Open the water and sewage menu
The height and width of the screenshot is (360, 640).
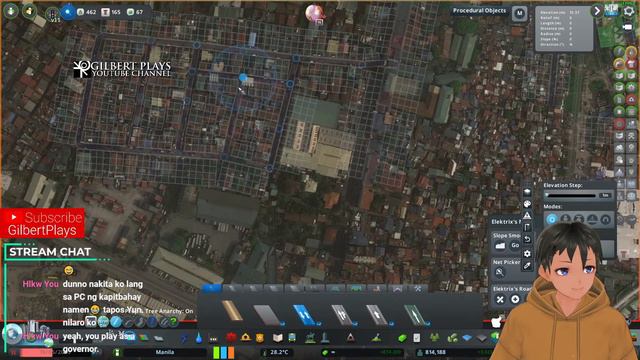point(198,338)
